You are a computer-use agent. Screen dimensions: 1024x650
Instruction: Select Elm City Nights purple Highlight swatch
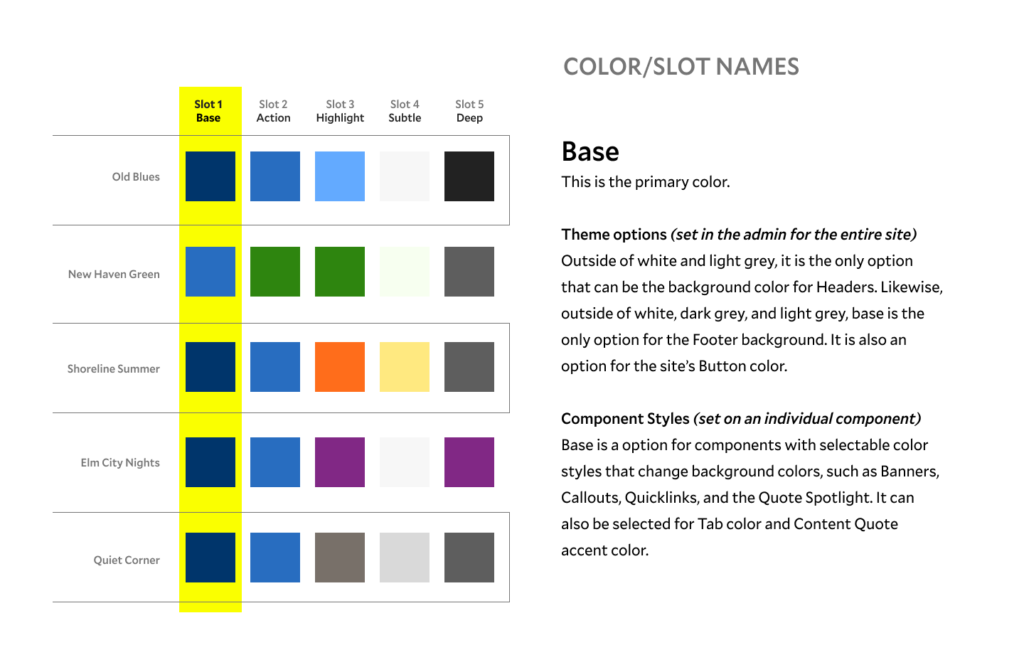[340, 462]
